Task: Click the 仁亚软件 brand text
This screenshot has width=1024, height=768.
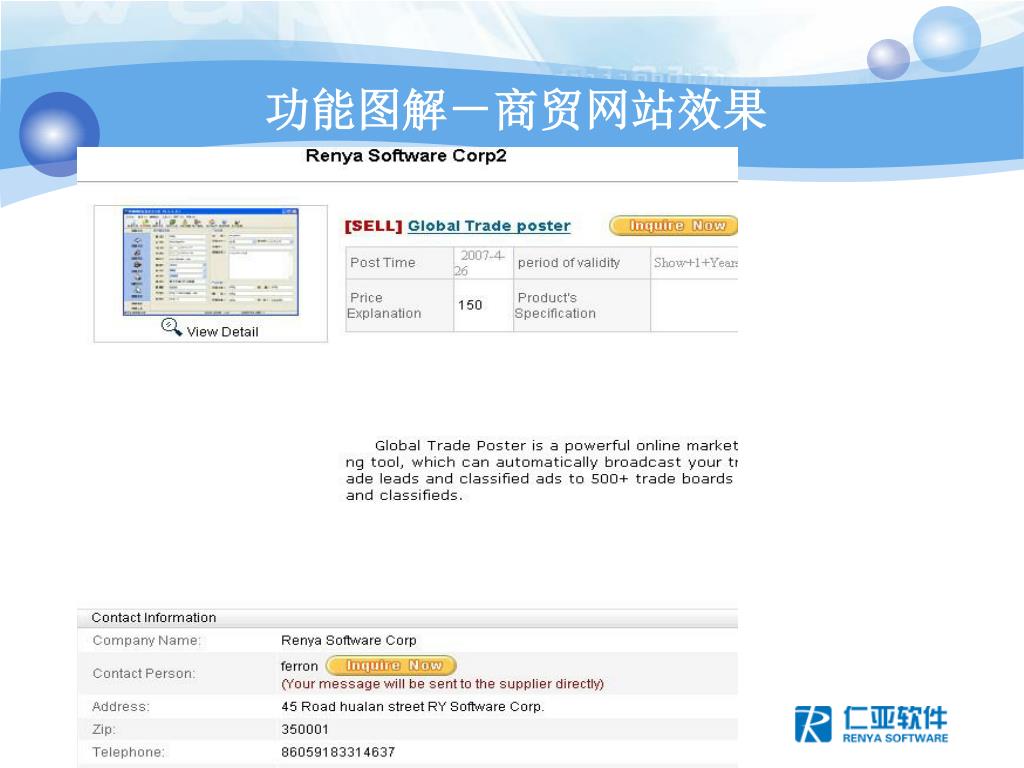Action: [895, 718]
